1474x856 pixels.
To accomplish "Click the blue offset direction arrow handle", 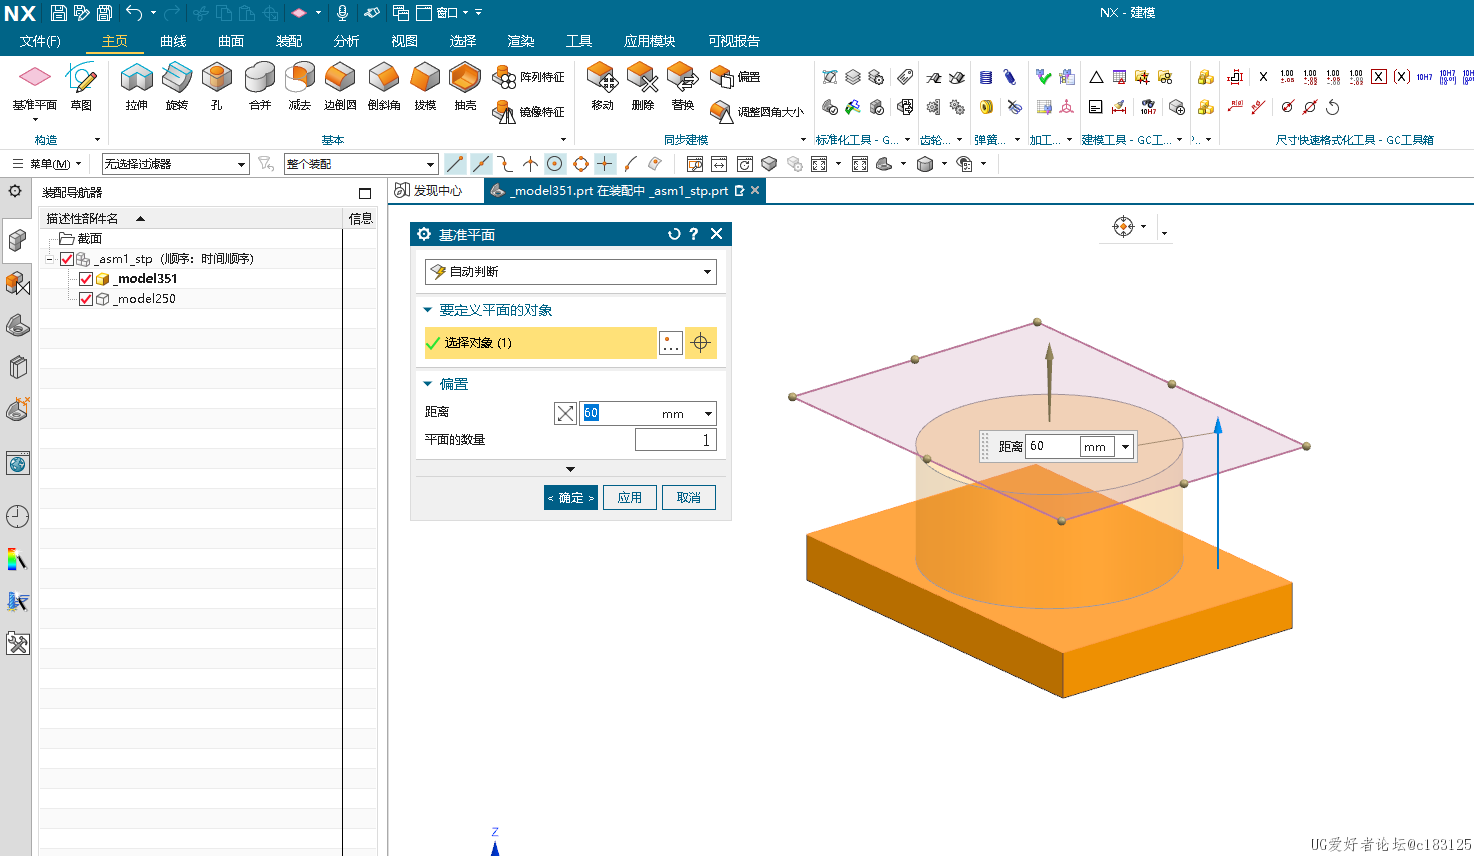I will 1218,425.
